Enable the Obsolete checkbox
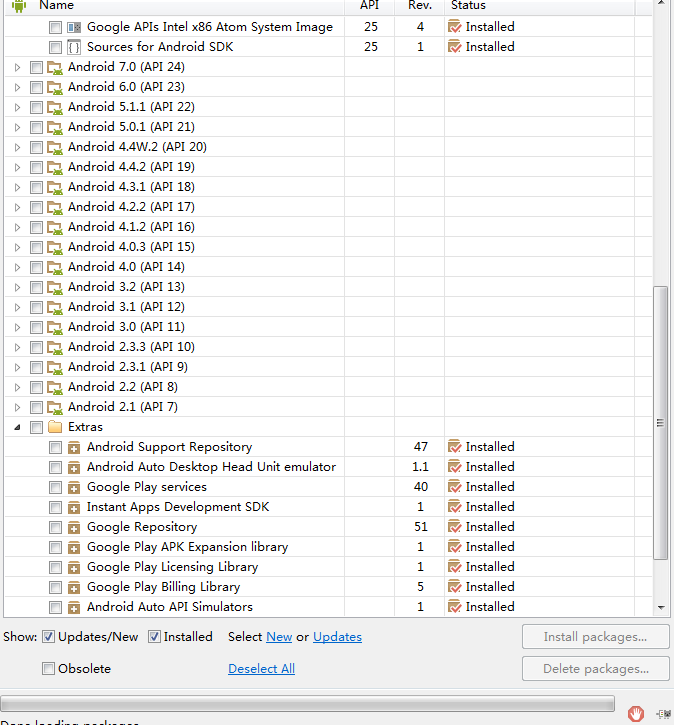 coord(48,669)
